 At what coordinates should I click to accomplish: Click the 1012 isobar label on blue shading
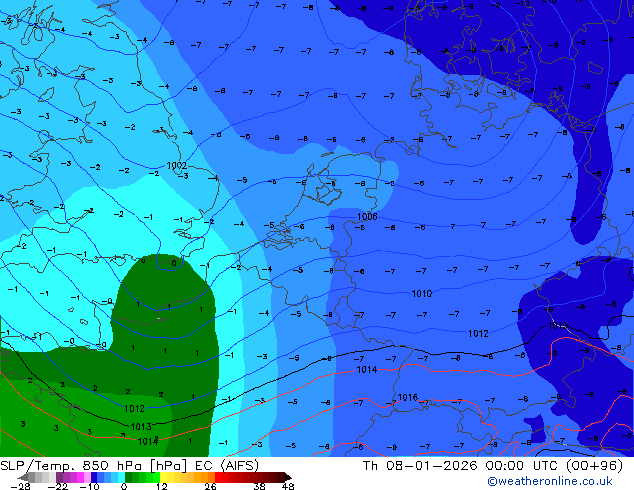coord(478,334)
